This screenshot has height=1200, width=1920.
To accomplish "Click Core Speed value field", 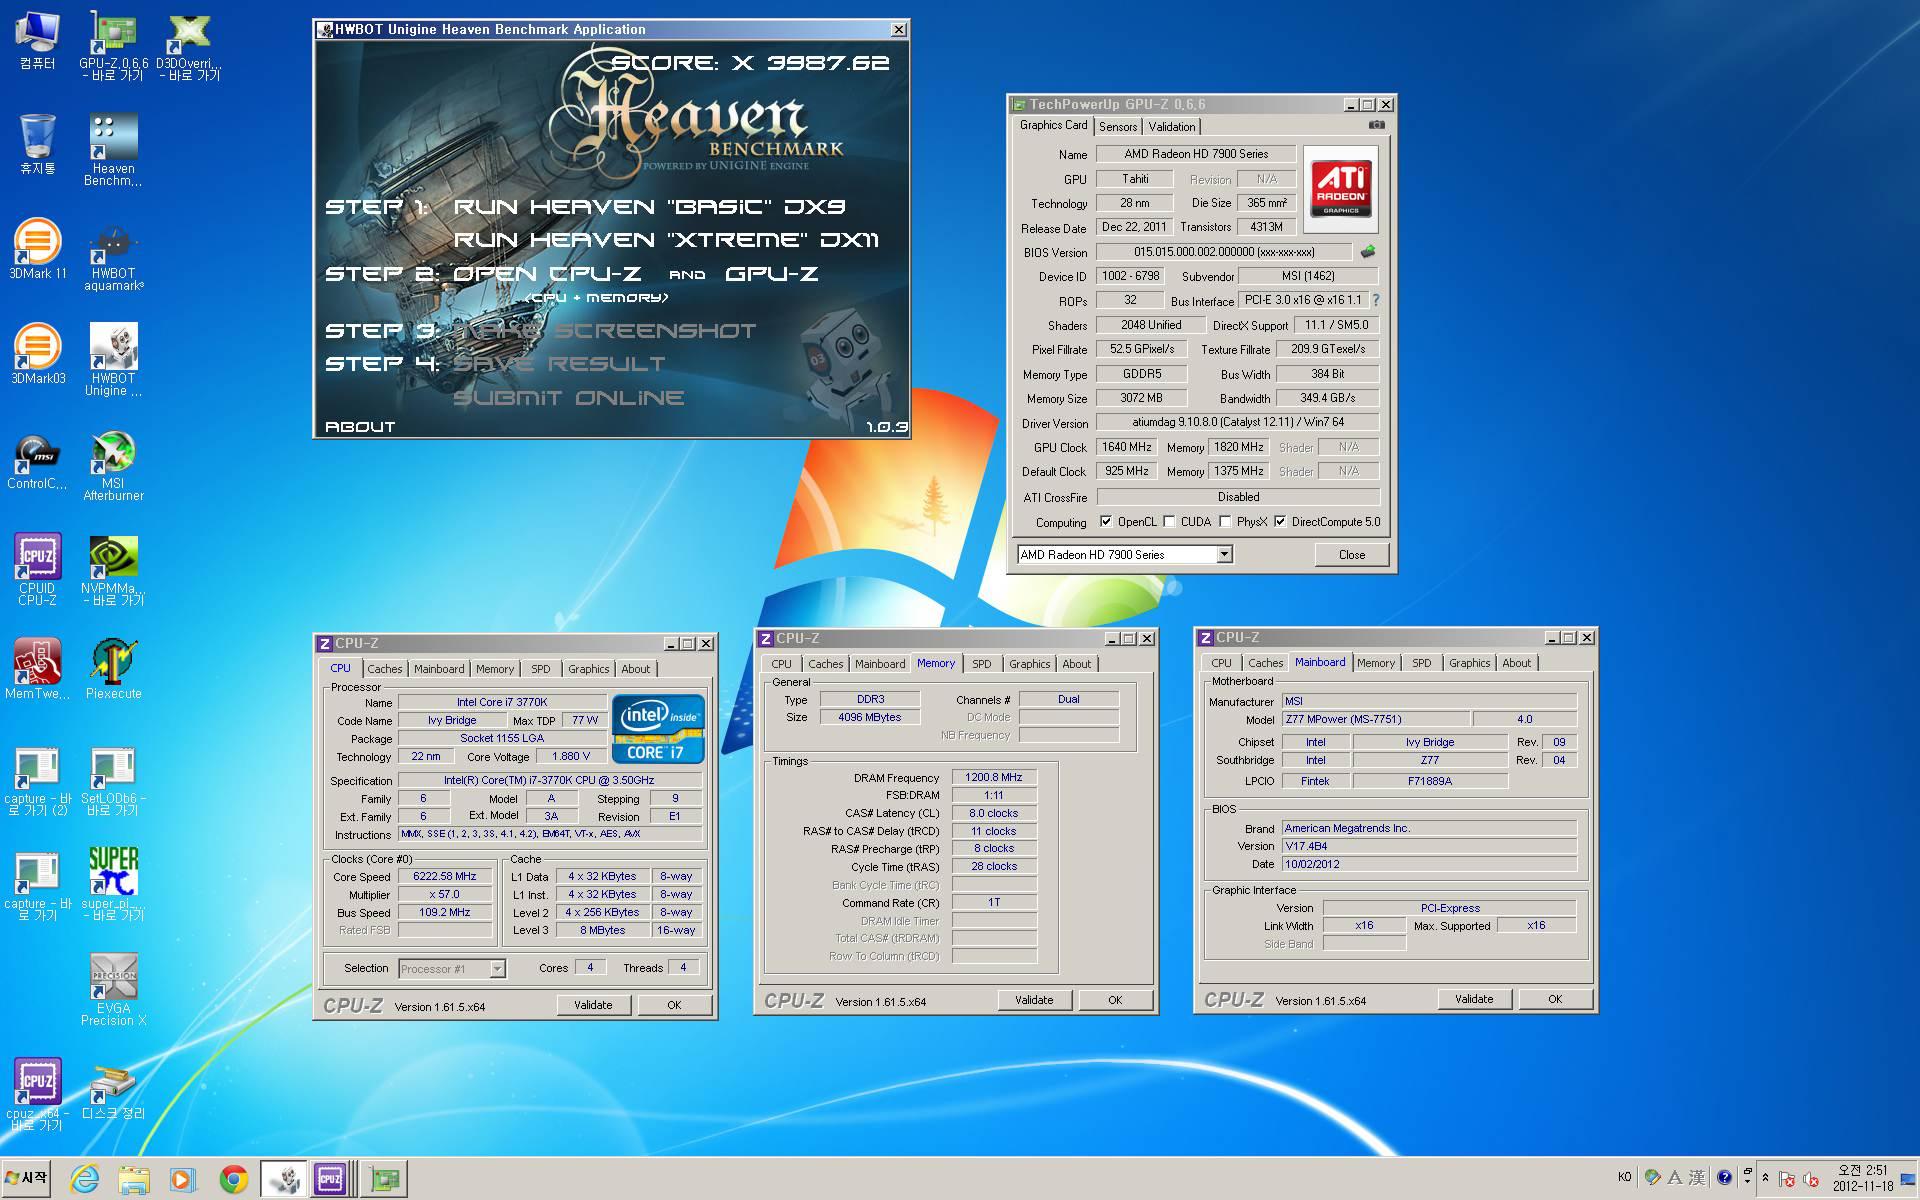I will 445,877.
